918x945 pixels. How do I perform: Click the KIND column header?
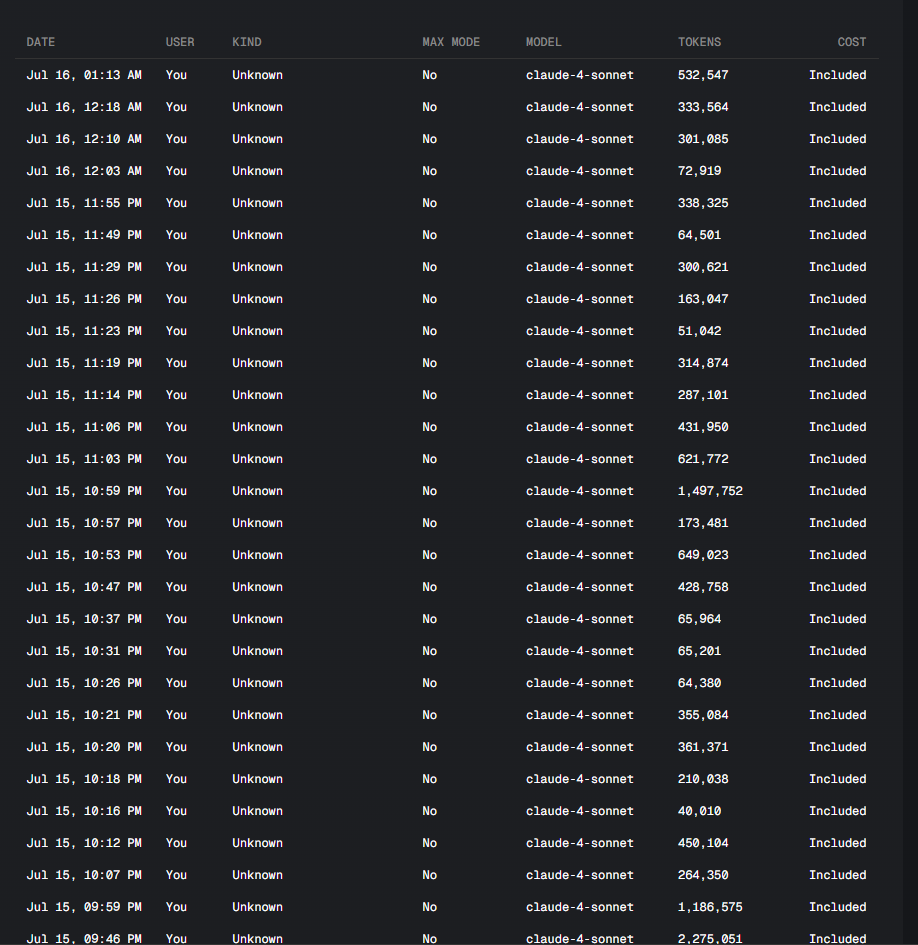247,42
